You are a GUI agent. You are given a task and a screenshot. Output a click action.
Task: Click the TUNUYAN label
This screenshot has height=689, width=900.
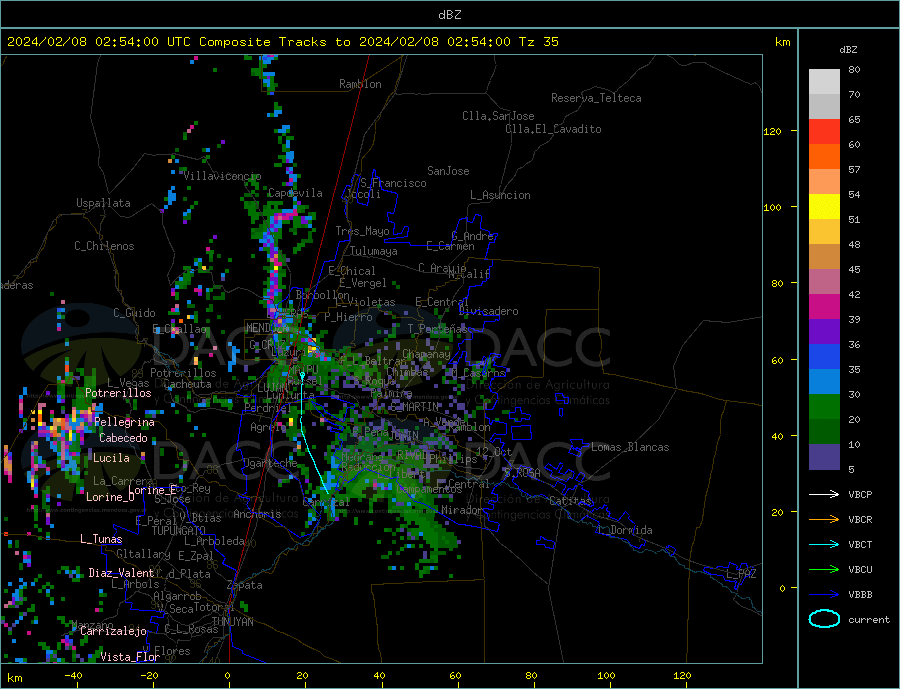(232, 622)
